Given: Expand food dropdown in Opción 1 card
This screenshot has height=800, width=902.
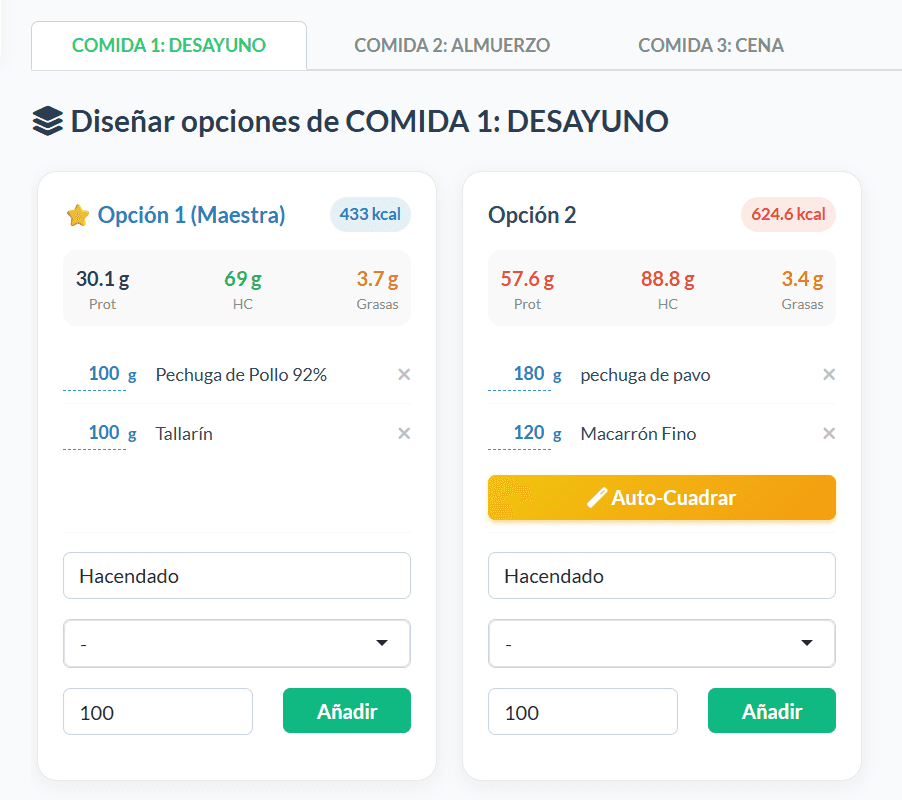Looking at the screenshot, I should tap(237, 644).
